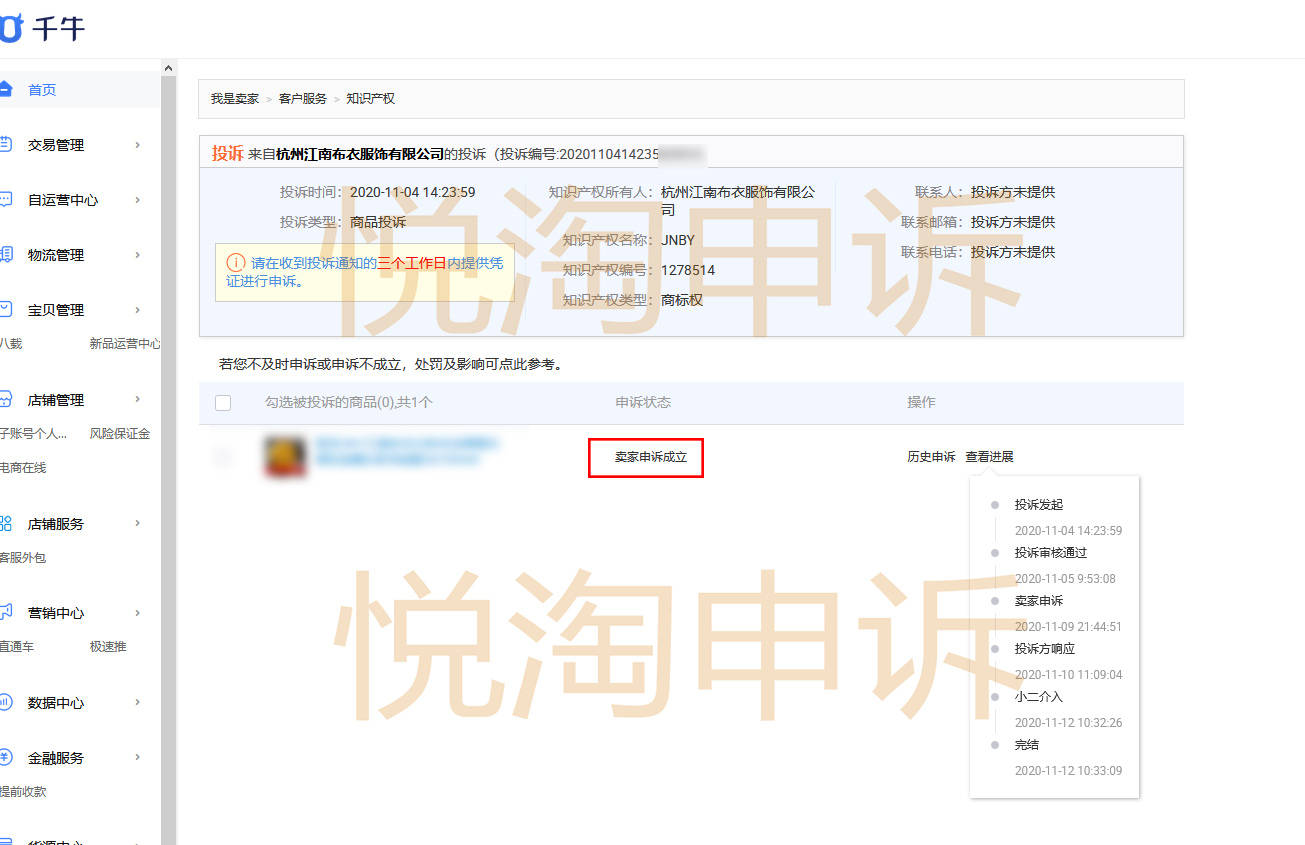Screen dimensions: 1305x845
Task: Expand the 物流管理 submenu arrow
Action: click(x=137, y=255)
